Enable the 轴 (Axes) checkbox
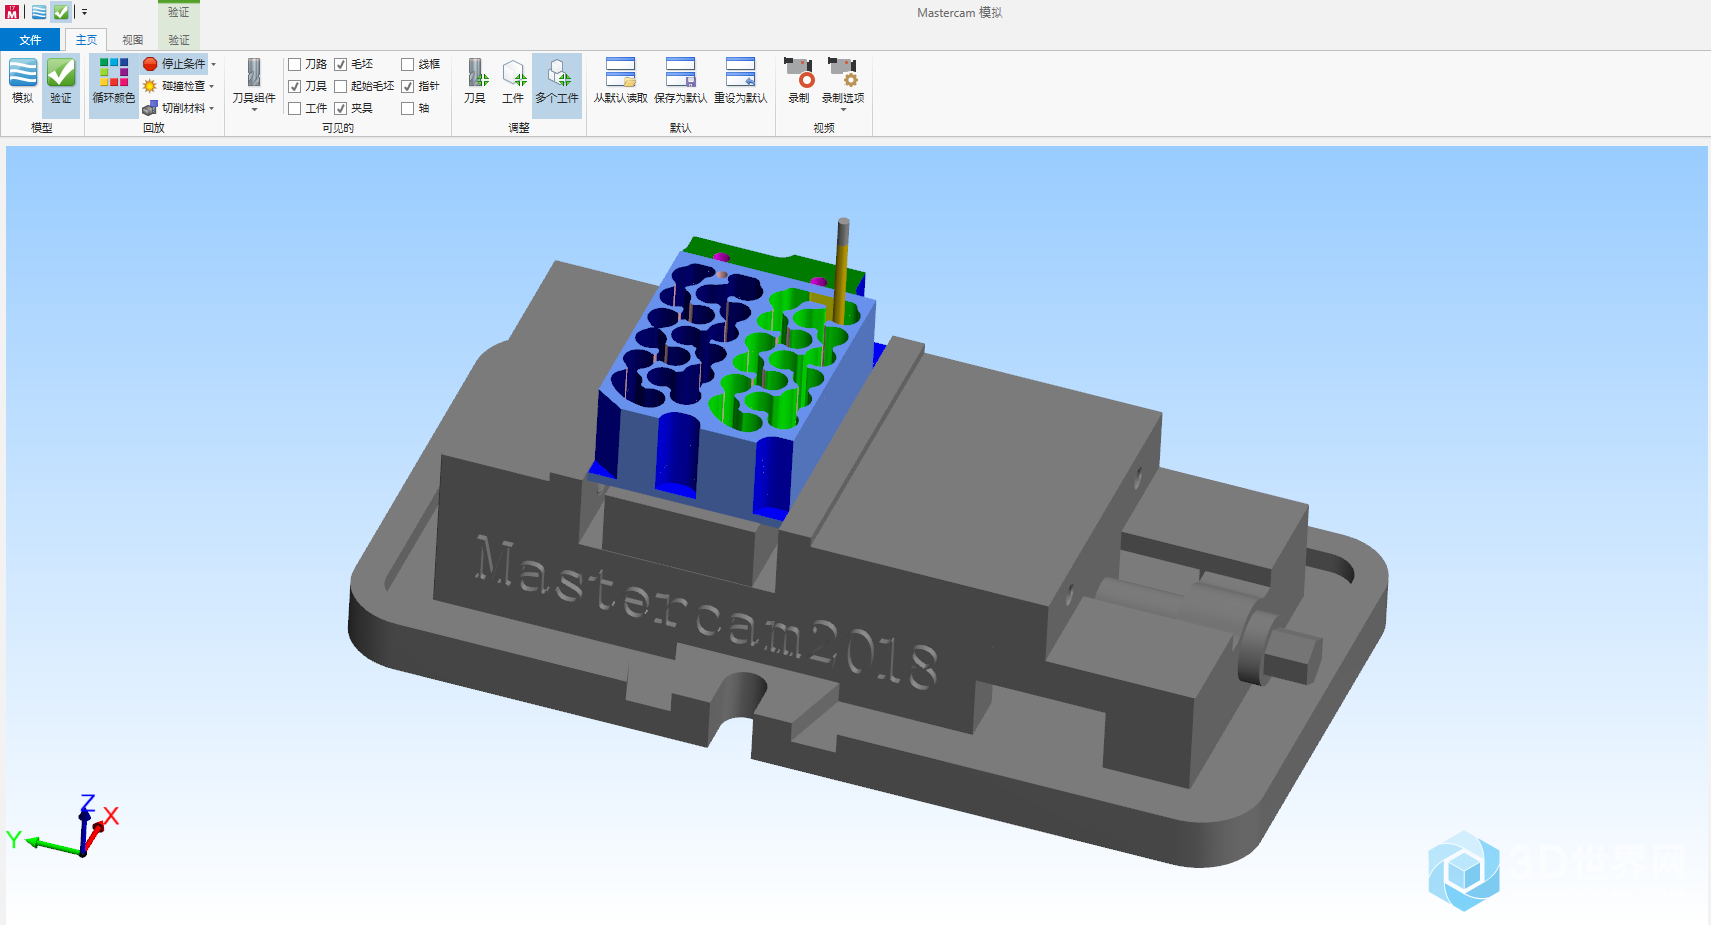Viewport: 1711px width, 925px height. (x=408, y=108)
